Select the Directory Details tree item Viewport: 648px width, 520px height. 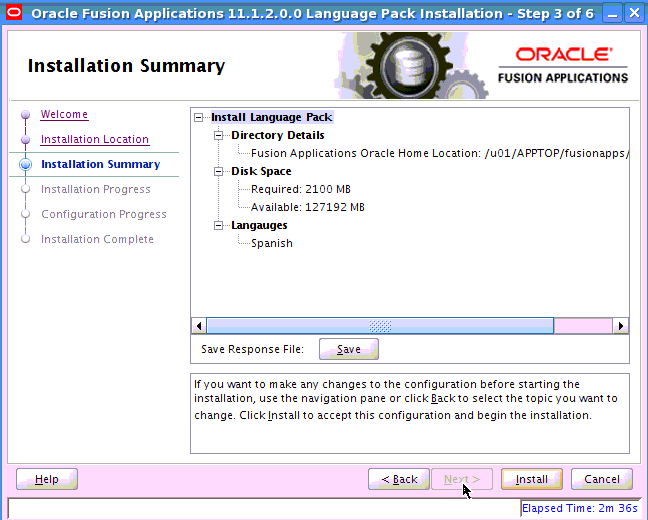(x=278, y=135)
